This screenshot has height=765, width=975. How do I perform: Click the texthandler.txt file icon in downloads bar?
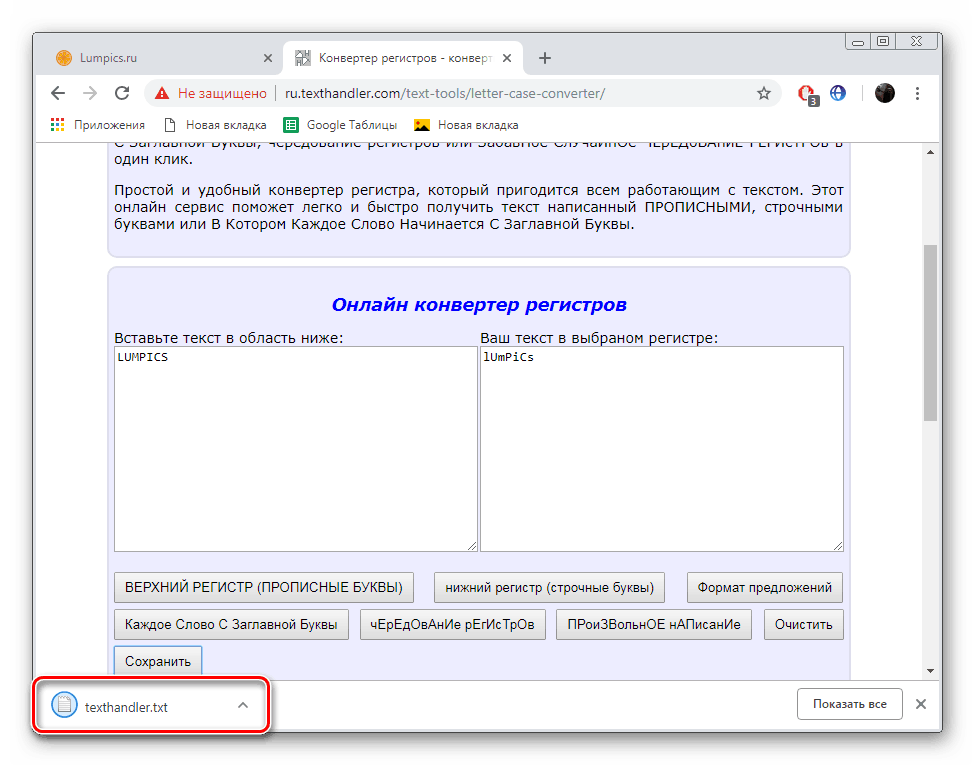point(64,705)
